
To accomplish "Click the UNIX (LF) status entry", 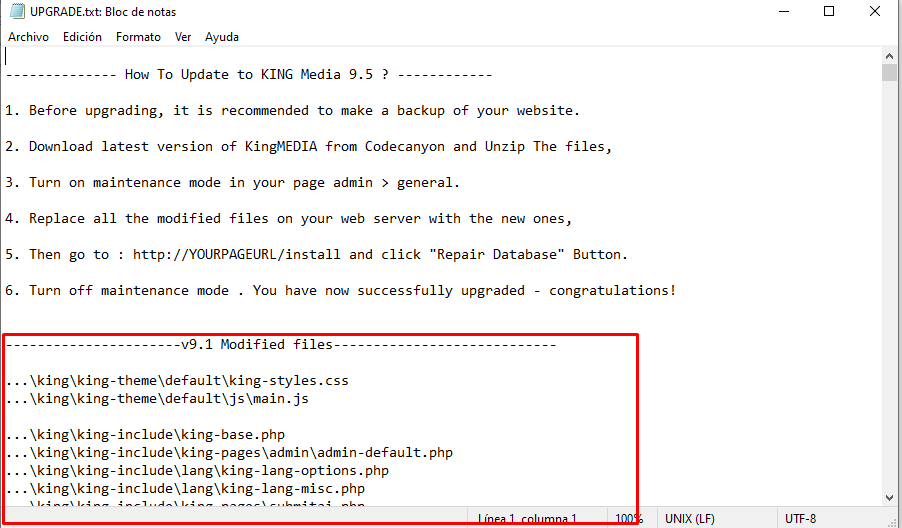I will tap(690, 518).
